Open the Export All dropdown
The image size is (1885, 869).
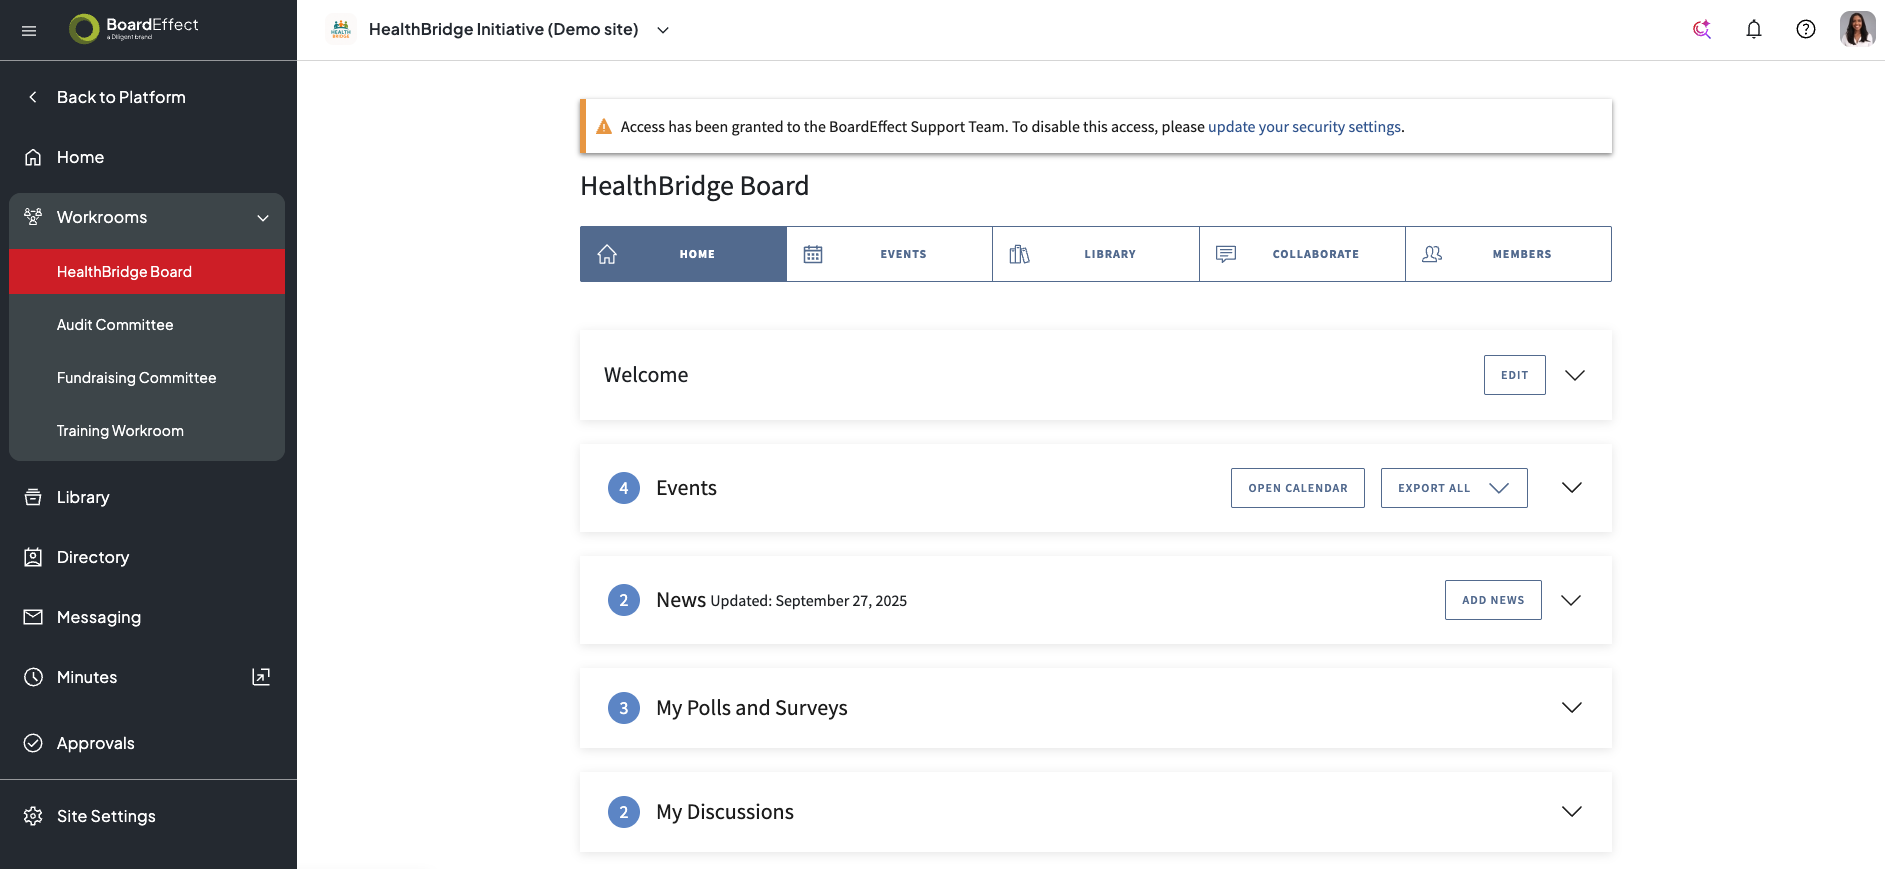tap(1454, 488)
